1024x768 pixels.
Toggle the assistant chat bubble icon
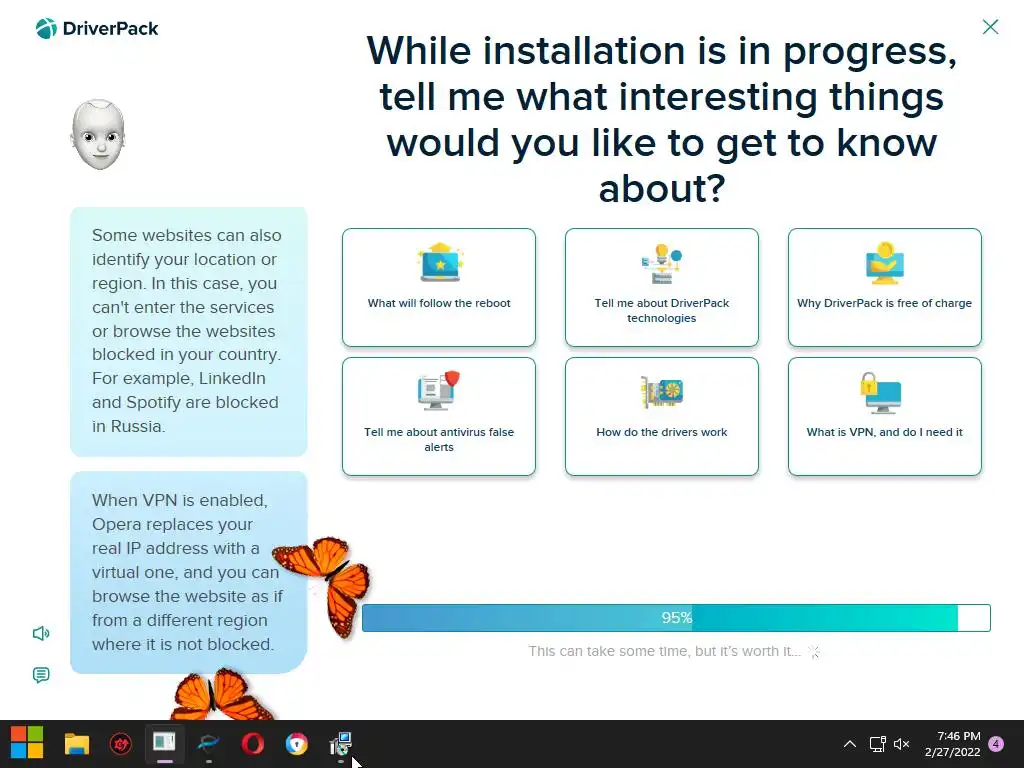tap(41, 675)
